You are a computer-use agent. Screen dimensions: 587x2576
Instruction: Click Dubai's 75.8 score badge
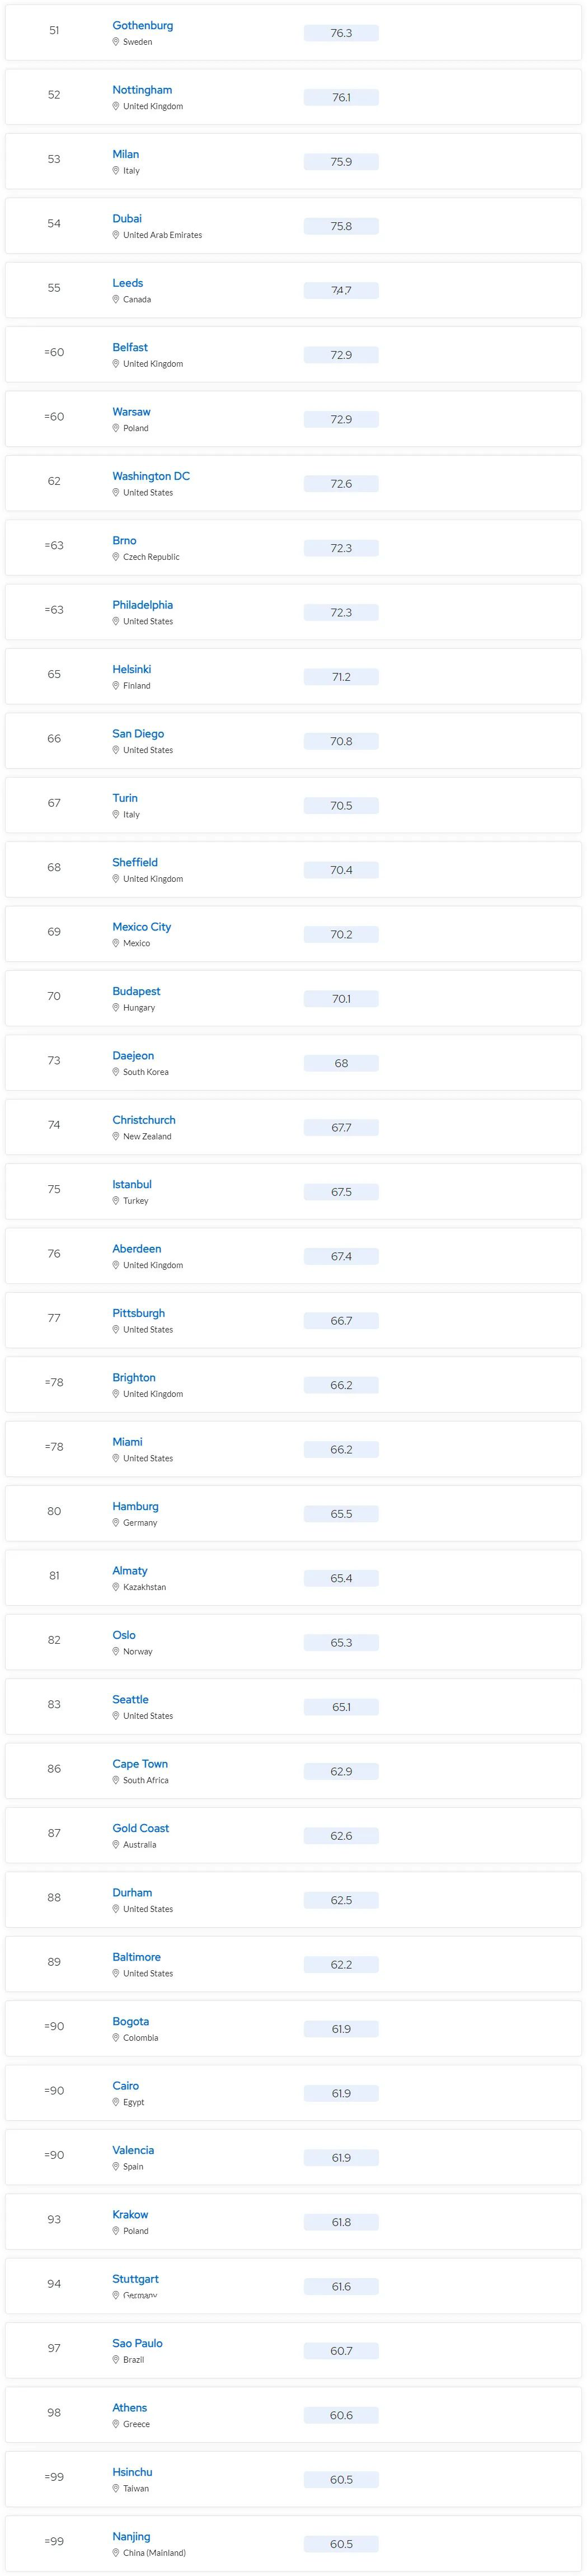coord(341,227)
